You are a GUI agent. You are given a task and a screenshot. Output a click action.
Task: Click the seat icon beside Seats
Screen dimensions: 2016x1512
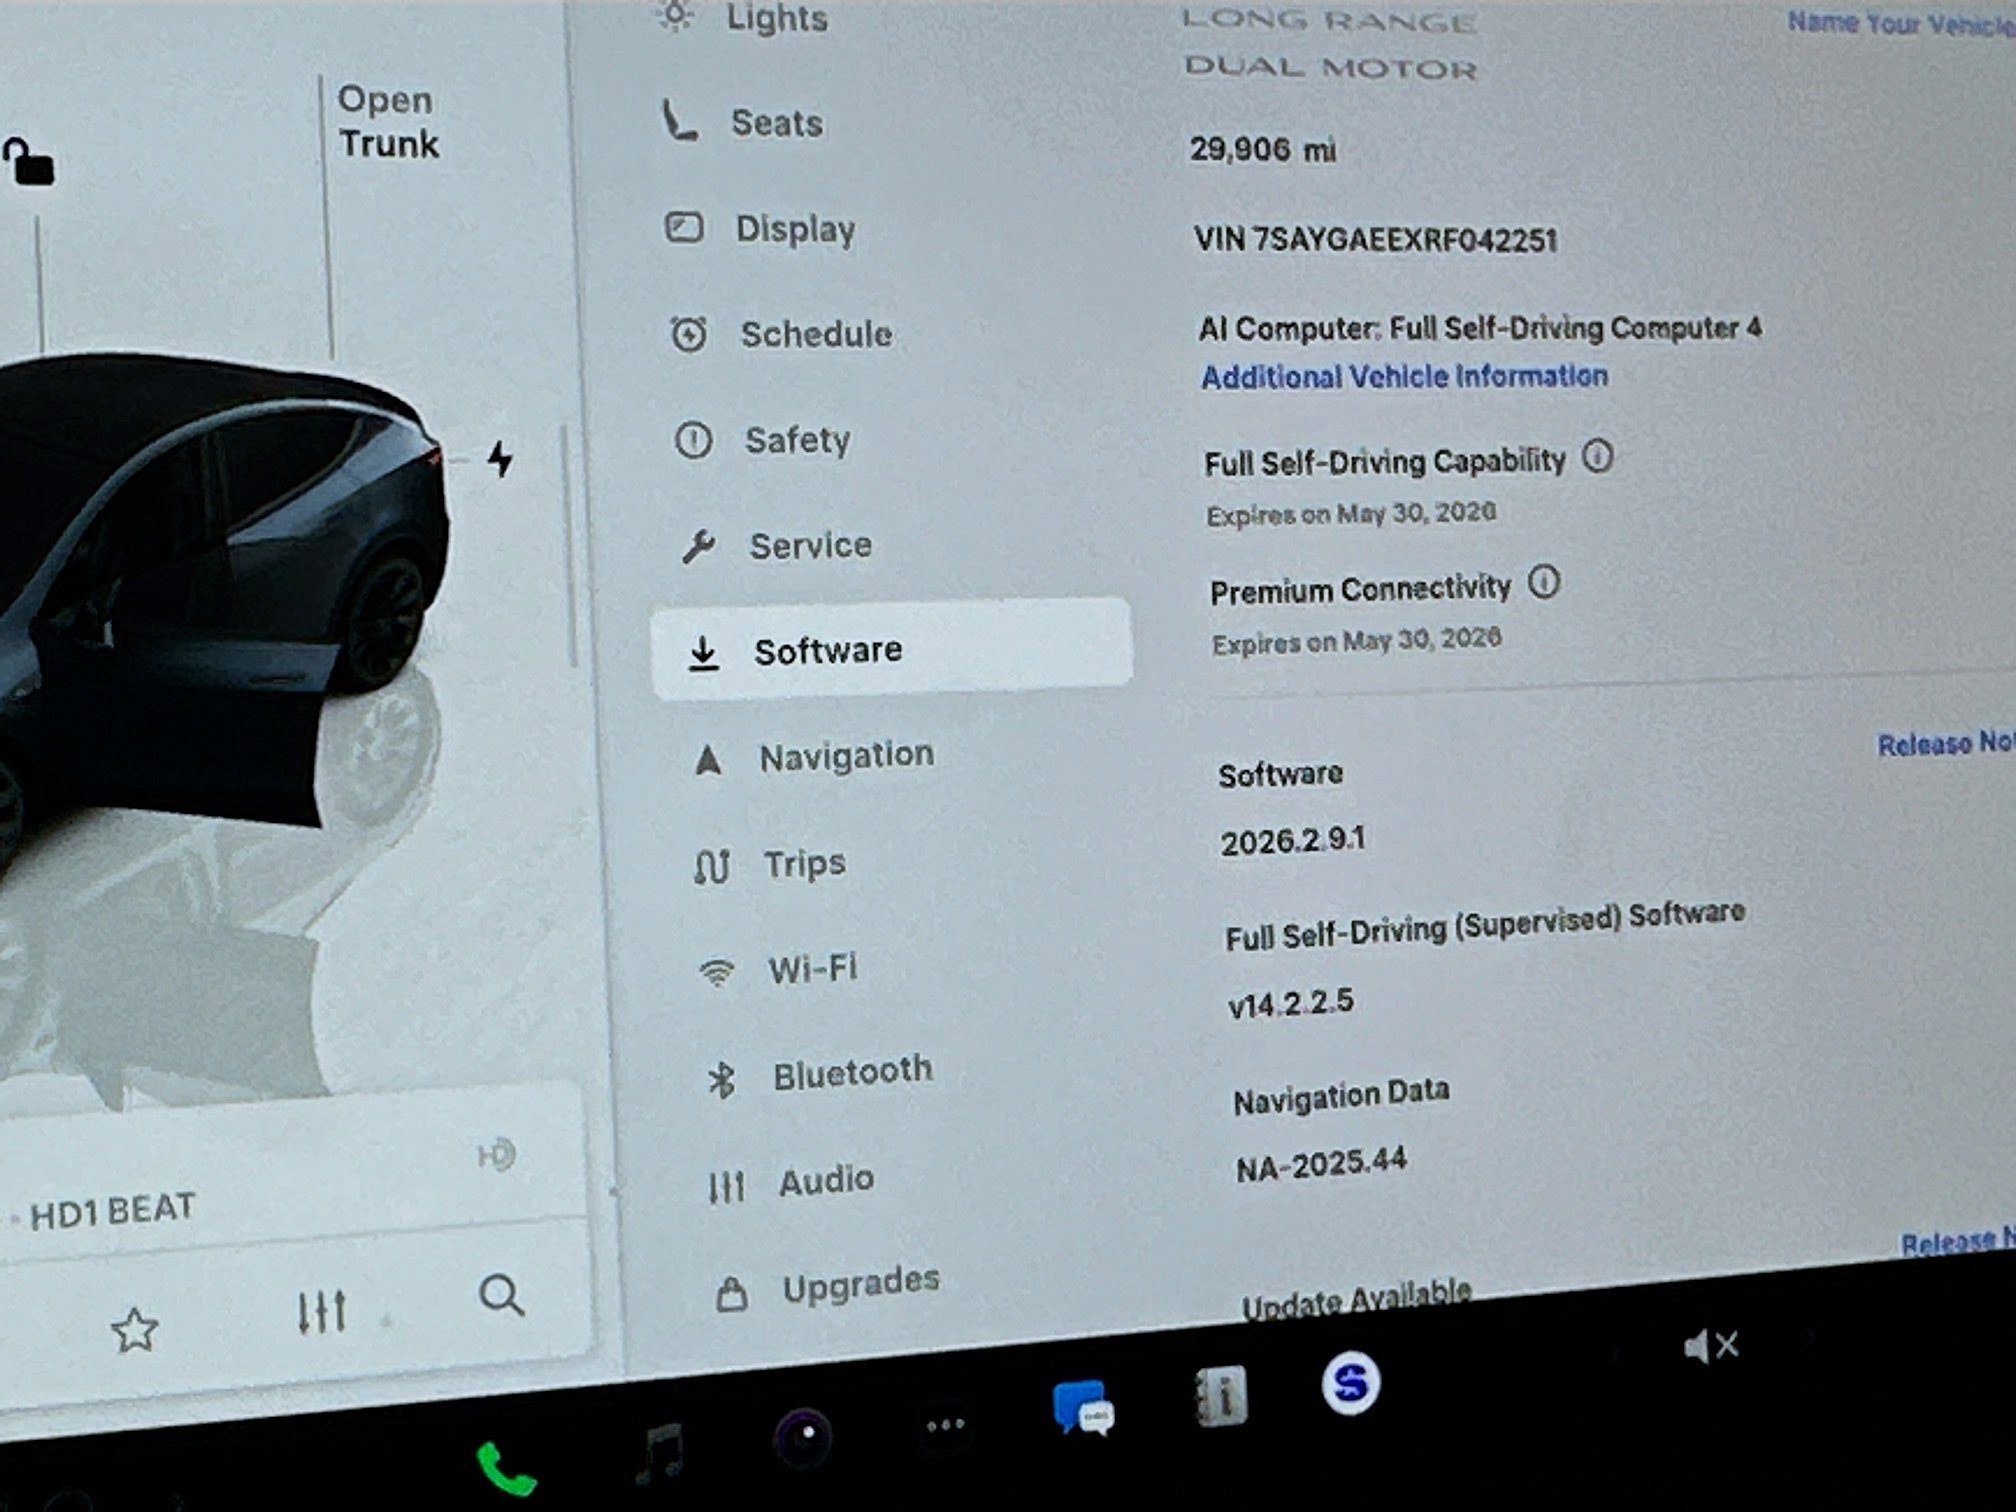[680, 123]
